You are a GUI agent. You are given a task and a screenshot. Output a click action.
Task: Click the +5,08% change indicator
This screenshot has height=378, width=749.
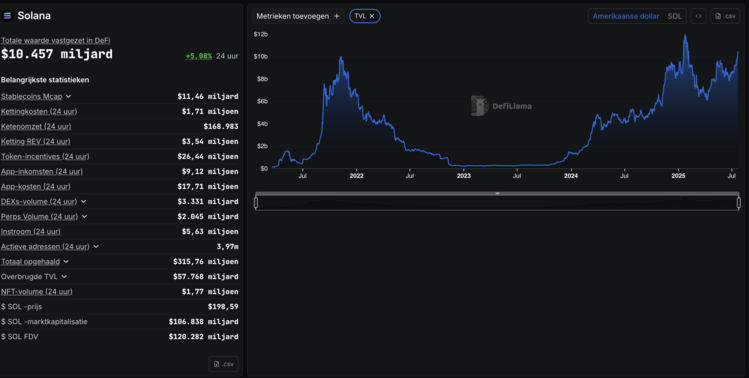click(x=199, y=56)
